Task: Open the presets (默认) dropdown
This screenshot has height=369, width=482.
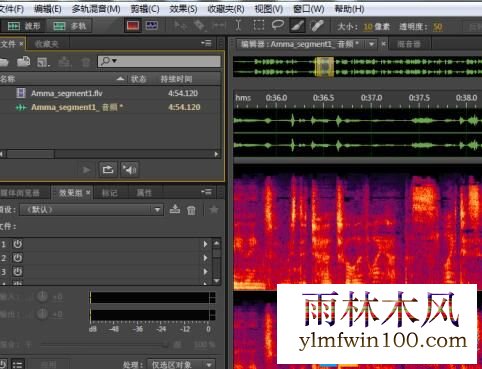Action: 92,210
